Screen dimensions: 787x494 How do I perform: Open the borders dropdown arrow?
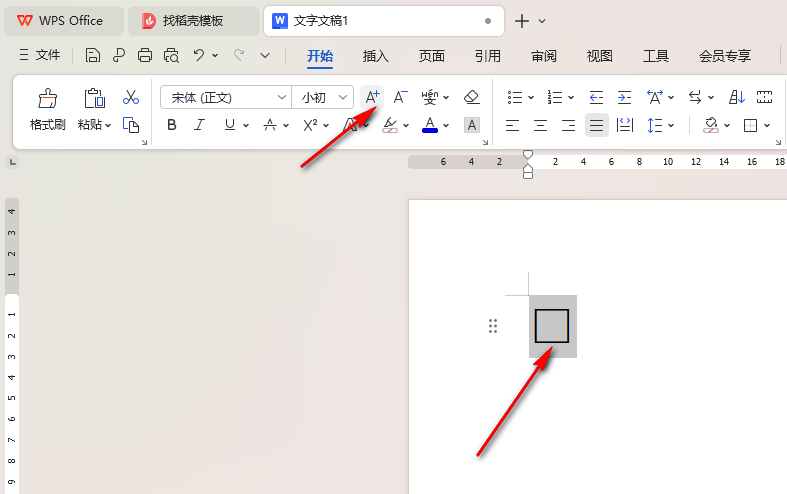point(767,125)
